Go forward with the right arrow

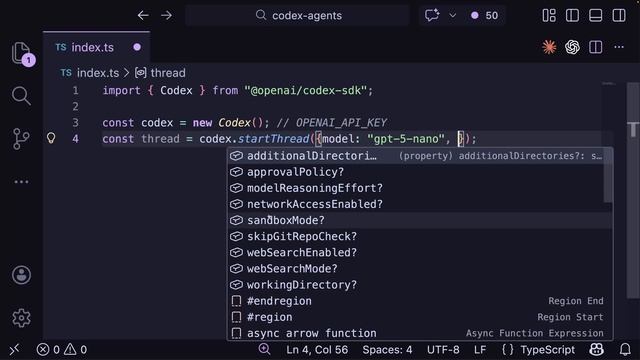pyautogui.click(x=167, y=16)
